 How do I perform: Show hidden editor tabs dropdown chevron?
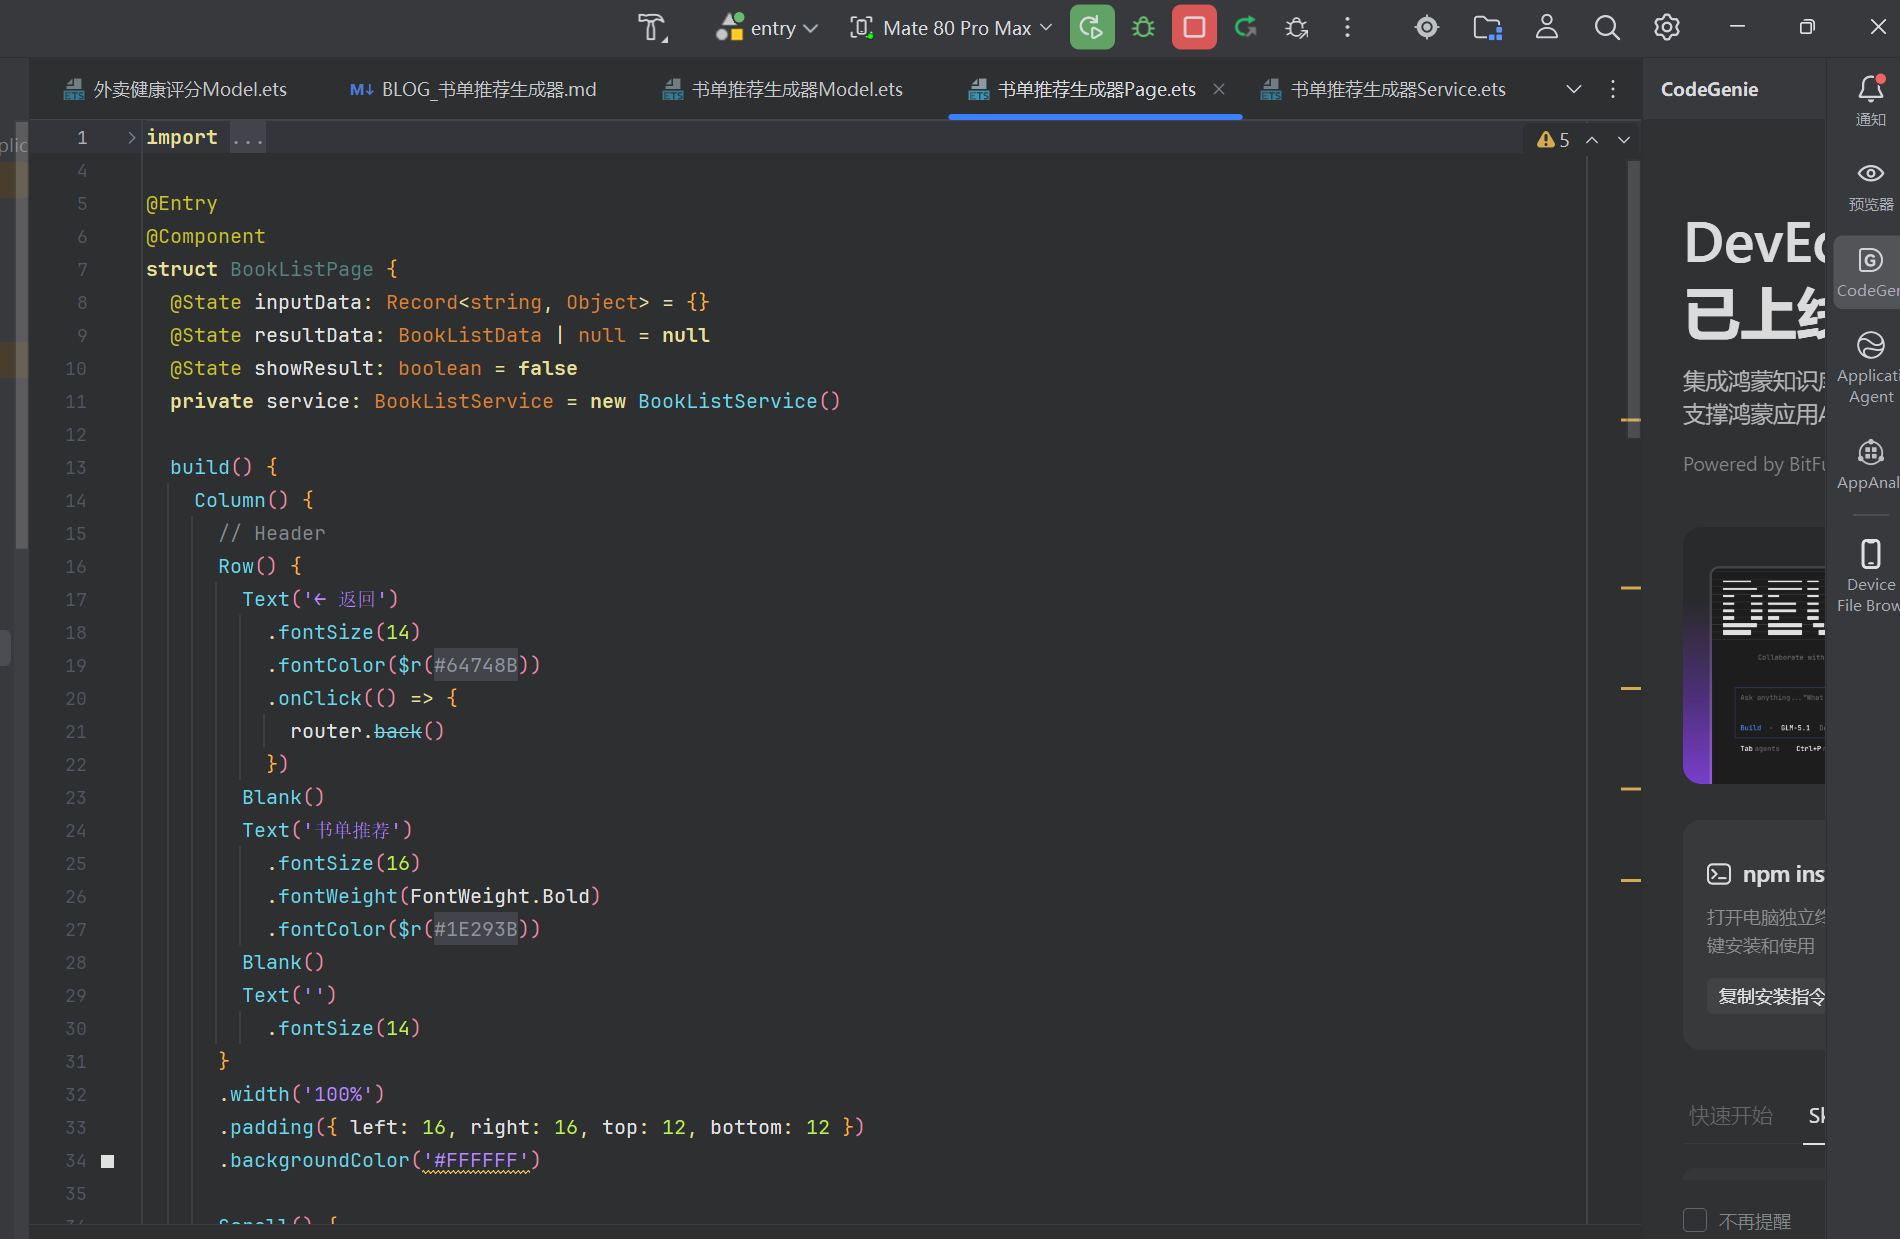coord(1573,89)
